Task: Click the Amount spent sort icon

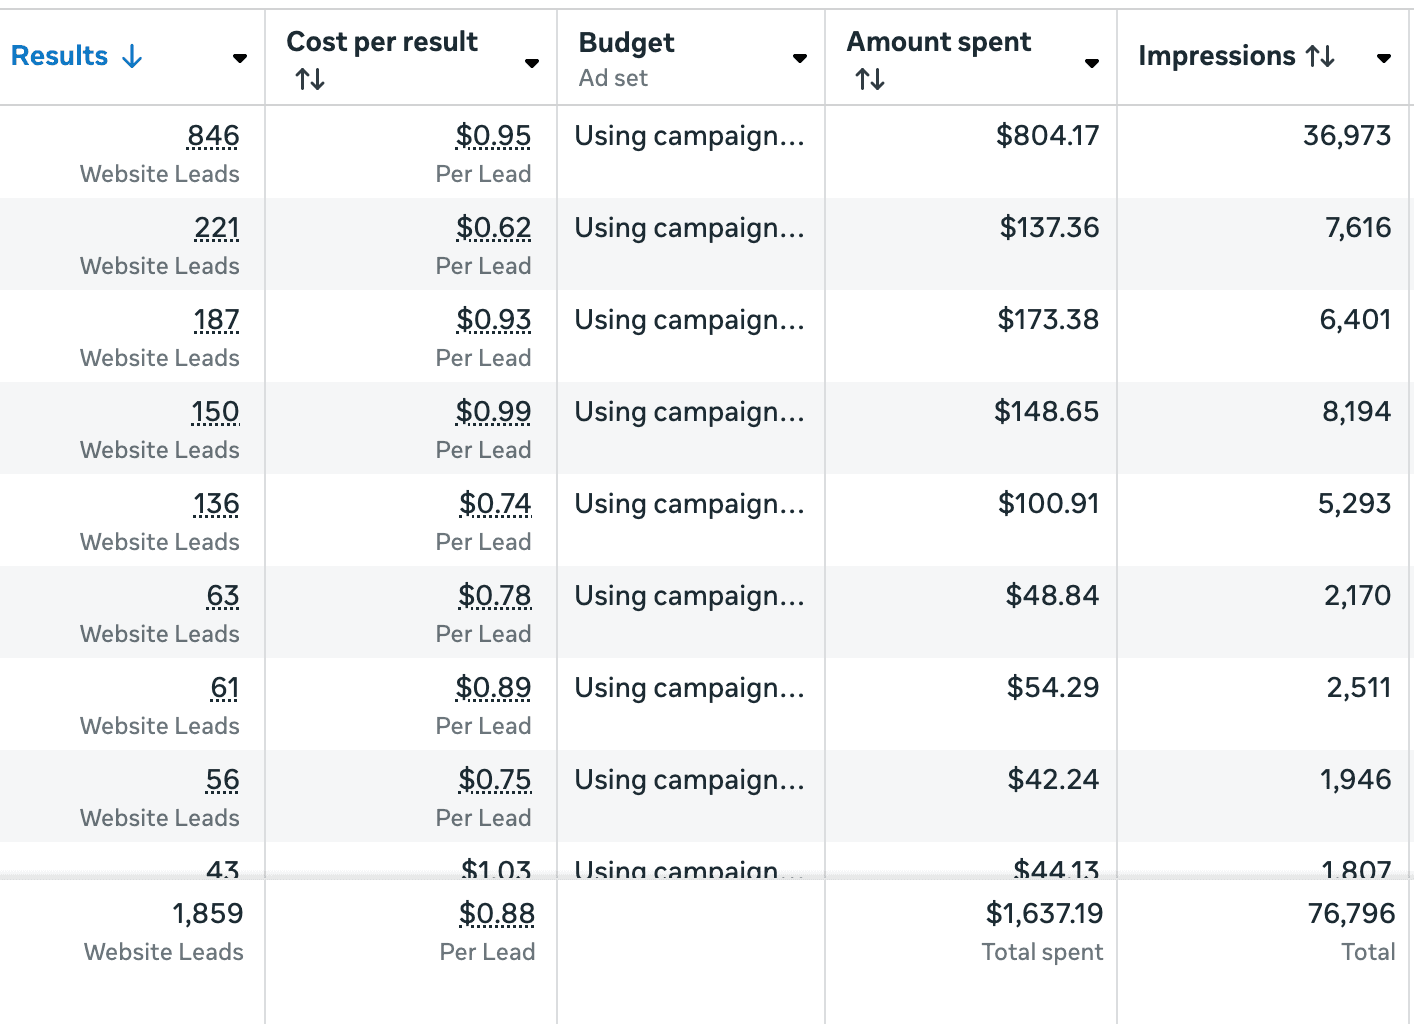Action: tap(870, 78)
